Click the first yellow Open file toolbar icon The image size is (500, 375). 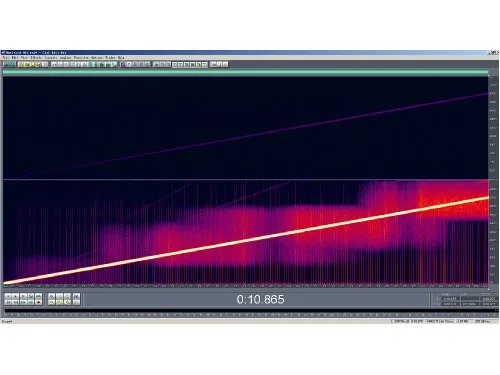pyautogui.click(x=21, y=64)
